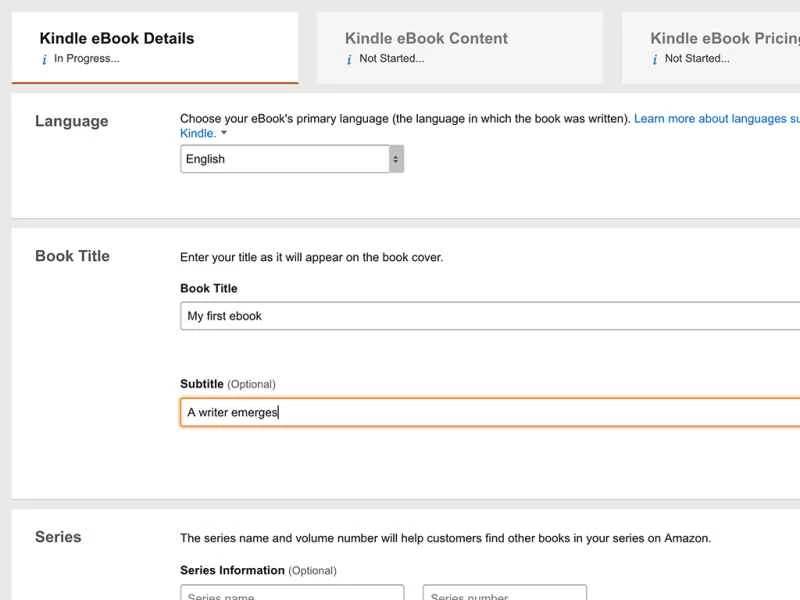
Task: Click the In Progress status text
Action: pos(86,59)
